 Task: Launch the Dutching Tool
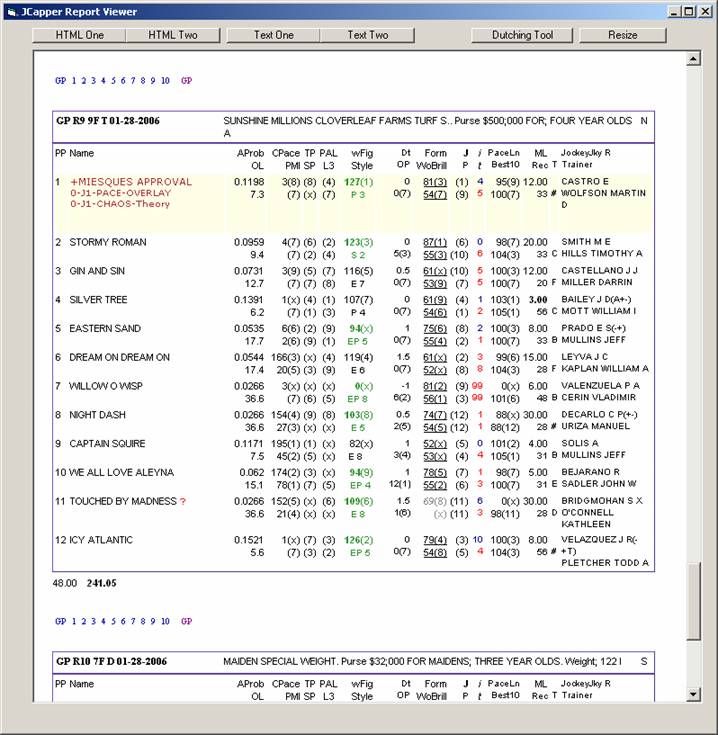point(522,35)
